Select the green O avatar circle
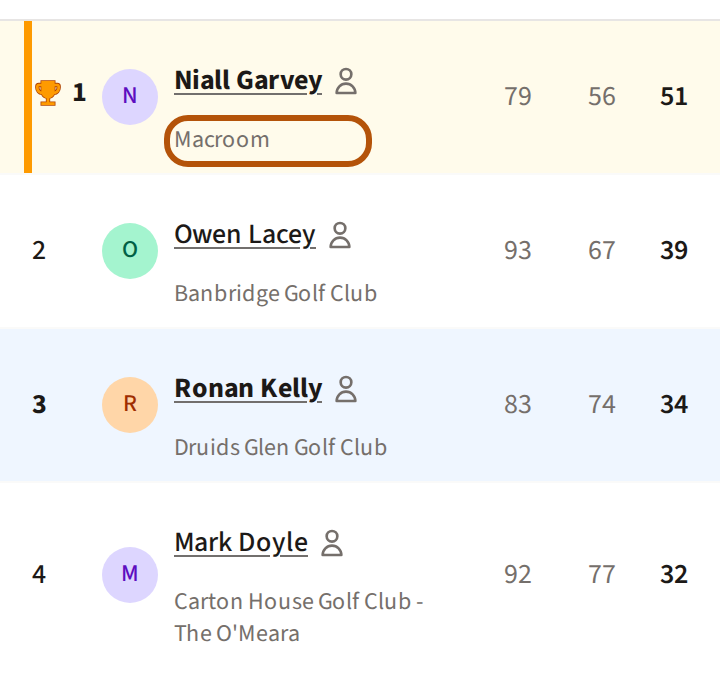This screenshot has height=678, width=720. 130,251
